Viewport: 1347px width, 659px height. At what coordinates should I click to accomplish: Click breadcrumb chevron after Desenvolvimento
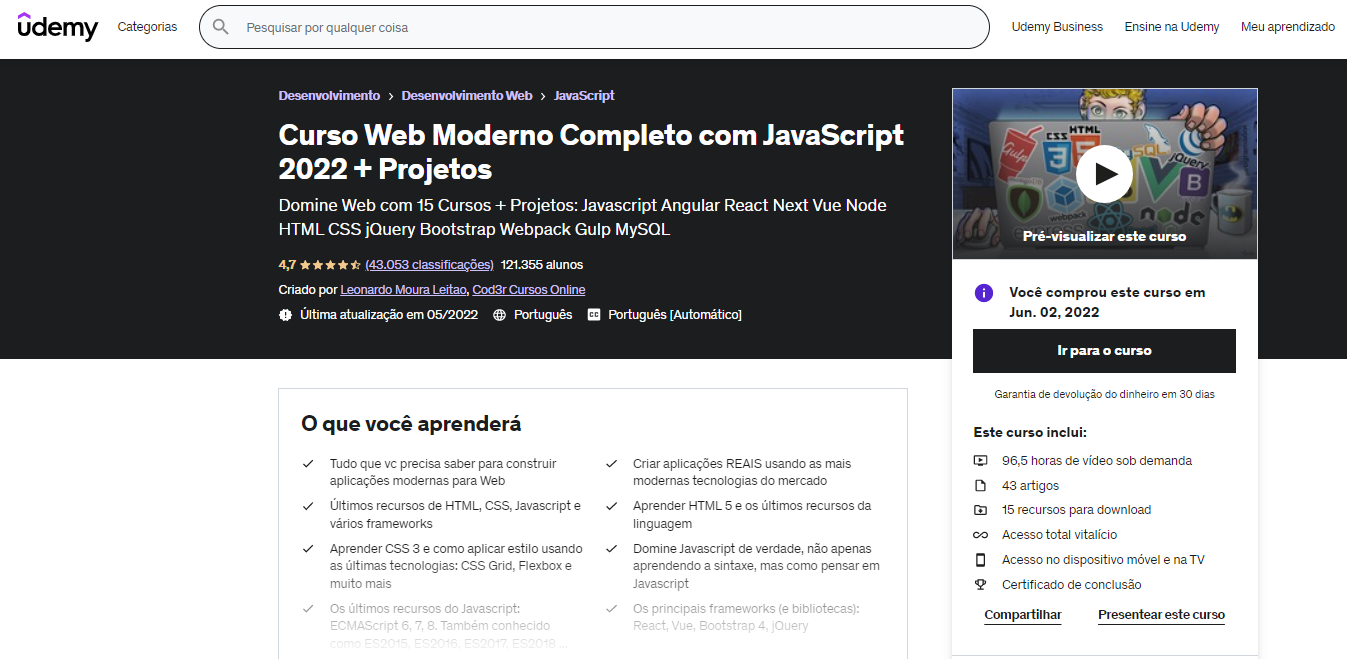click(391, 96)
